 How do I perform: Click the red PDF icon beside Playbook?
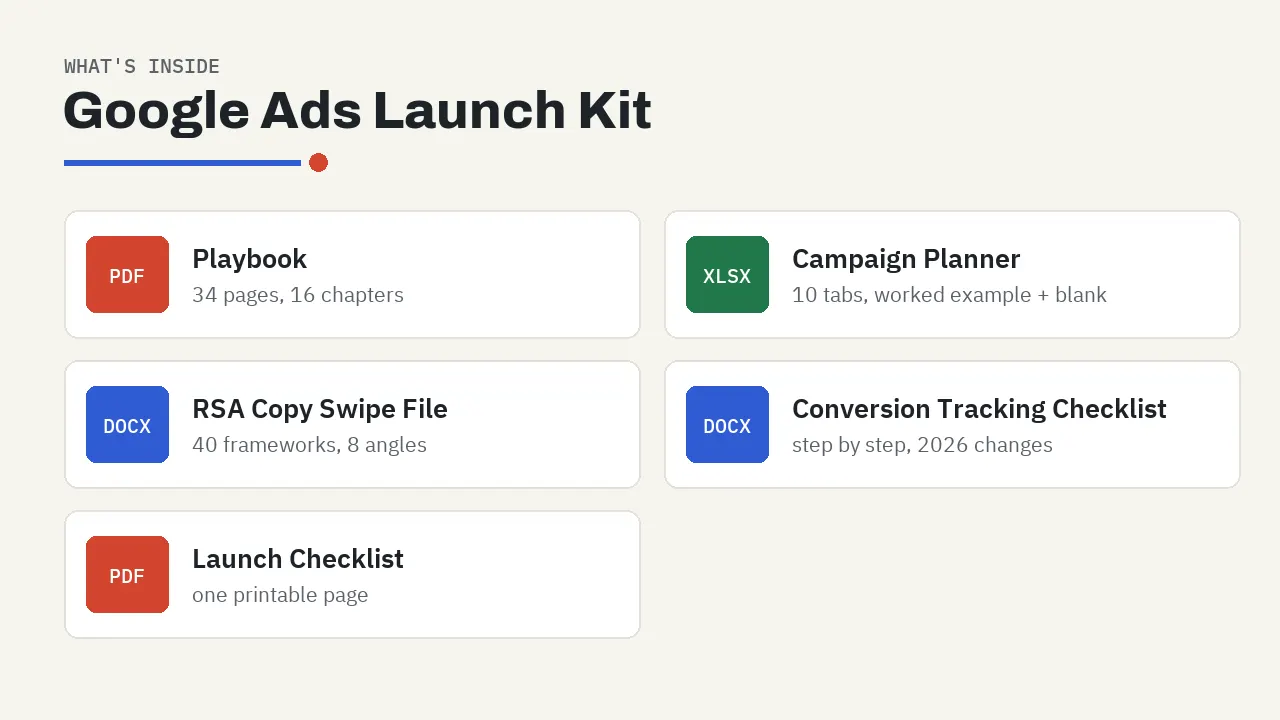click(x=127, y=274)
